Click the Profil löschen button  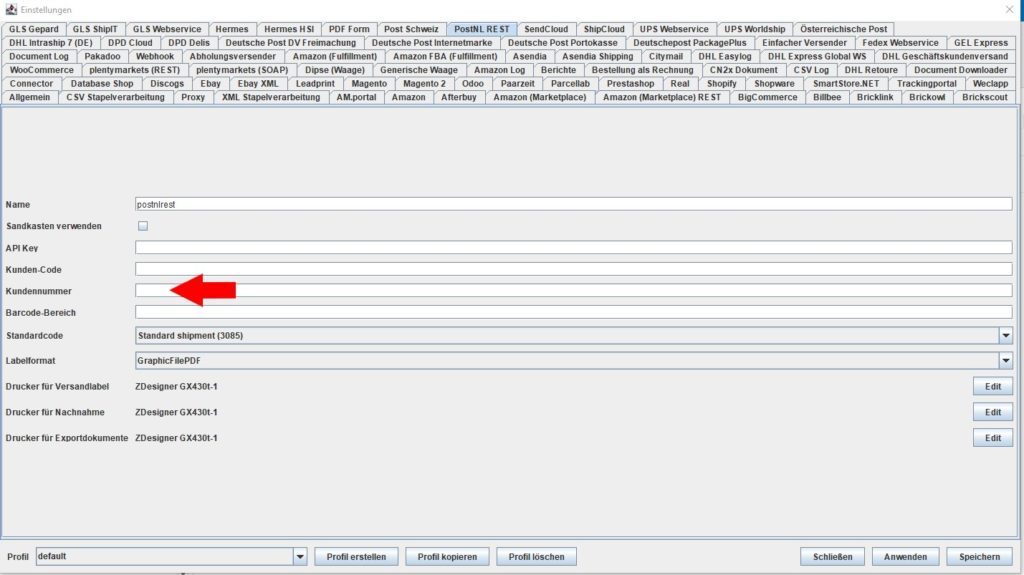(536, 557)
